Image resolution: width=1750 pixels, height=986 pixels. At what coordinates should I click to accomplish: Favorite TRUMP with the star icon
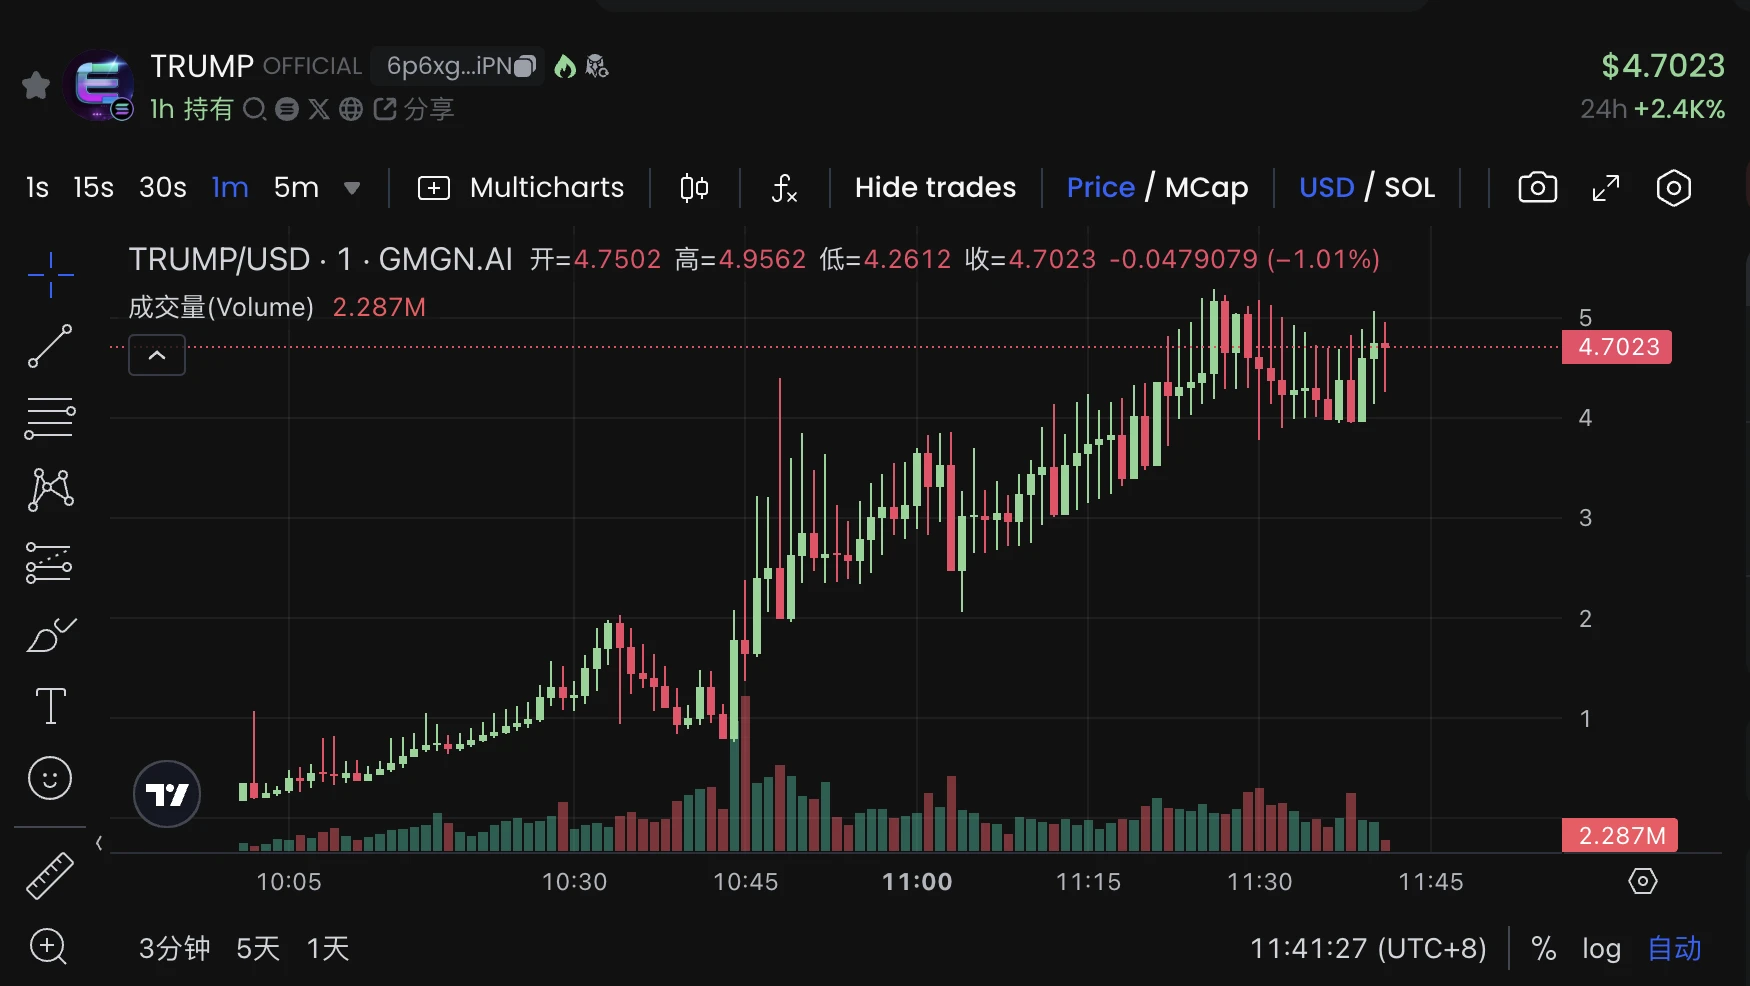pyautogui.click(x=36, y=86)
